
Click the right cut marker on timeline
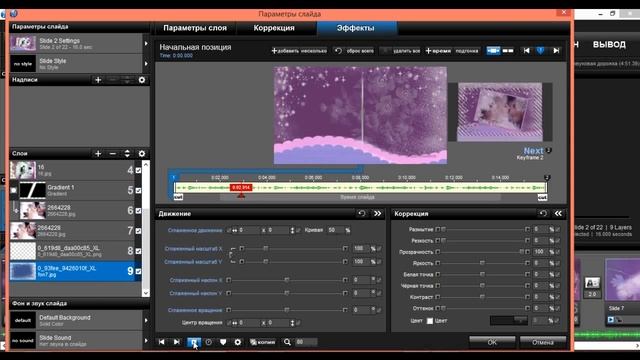[542, 197]
